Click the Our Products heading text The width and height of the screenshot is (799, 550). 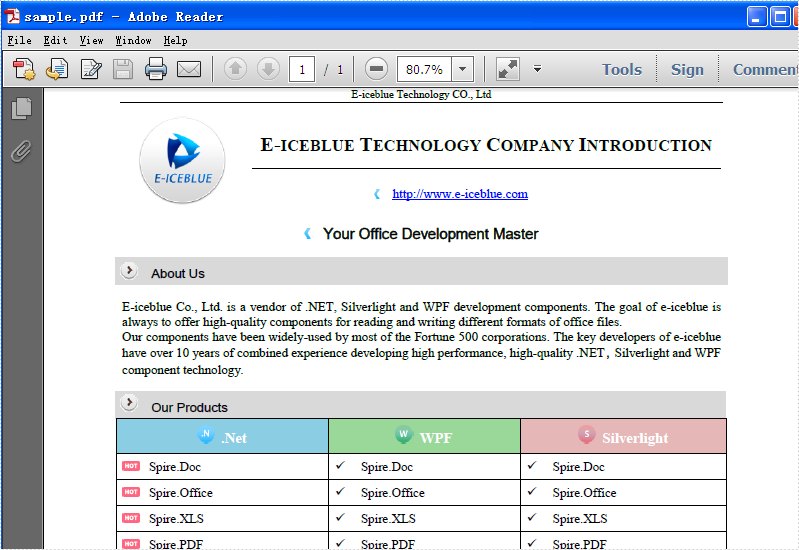point(189,408)
